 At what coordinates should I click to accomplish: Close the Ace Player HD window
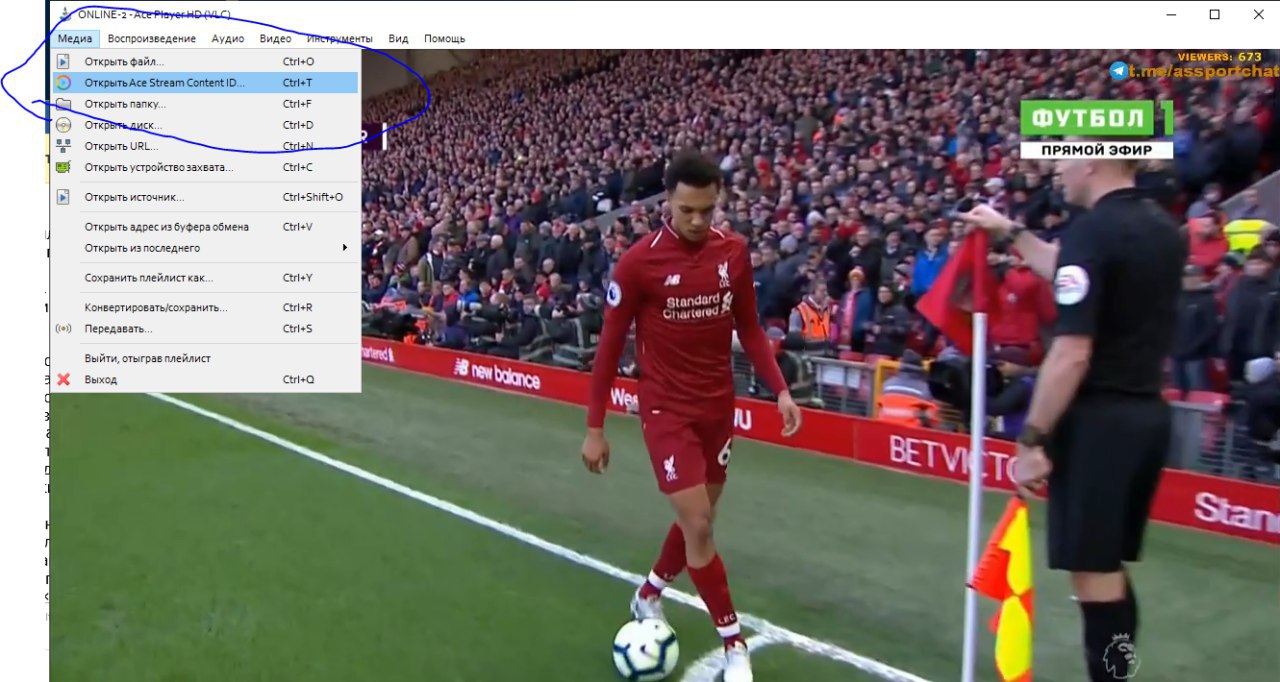tap(1258, 14)
